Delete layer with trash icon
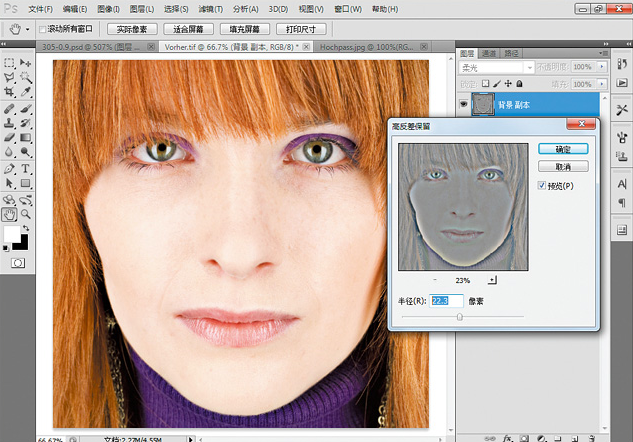The height and width of the screenshot is (442, 633). tap(591, 438)
